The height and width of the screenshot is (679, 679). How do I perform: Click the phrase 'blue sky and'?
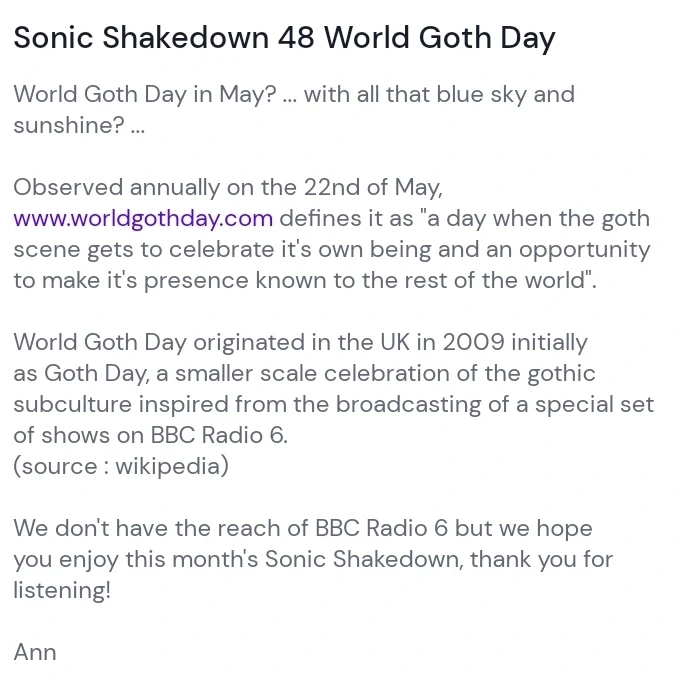click(505, 95)
